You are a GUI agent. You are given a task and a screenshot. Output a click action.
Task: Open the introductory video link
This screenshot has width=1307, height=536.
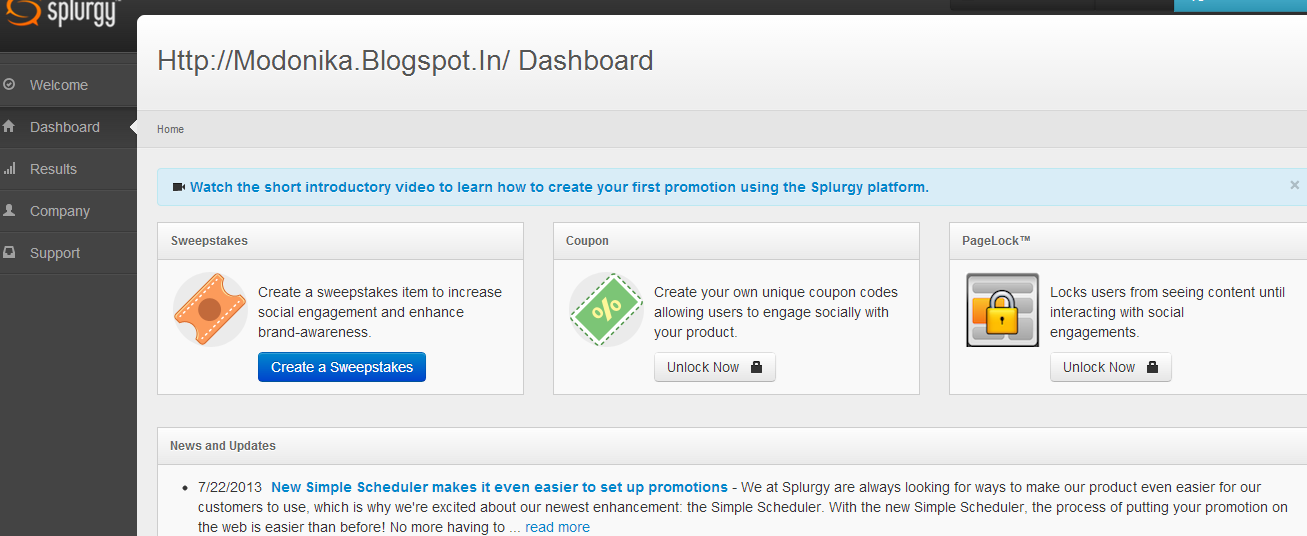(x=559, y=187)
